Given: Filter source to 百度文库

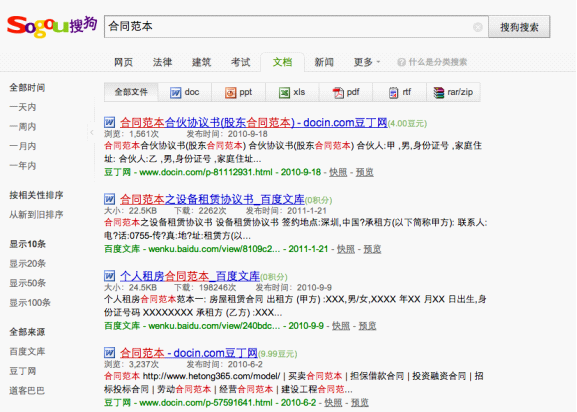Looking at the screenshot, I should [x=27, y=351].
